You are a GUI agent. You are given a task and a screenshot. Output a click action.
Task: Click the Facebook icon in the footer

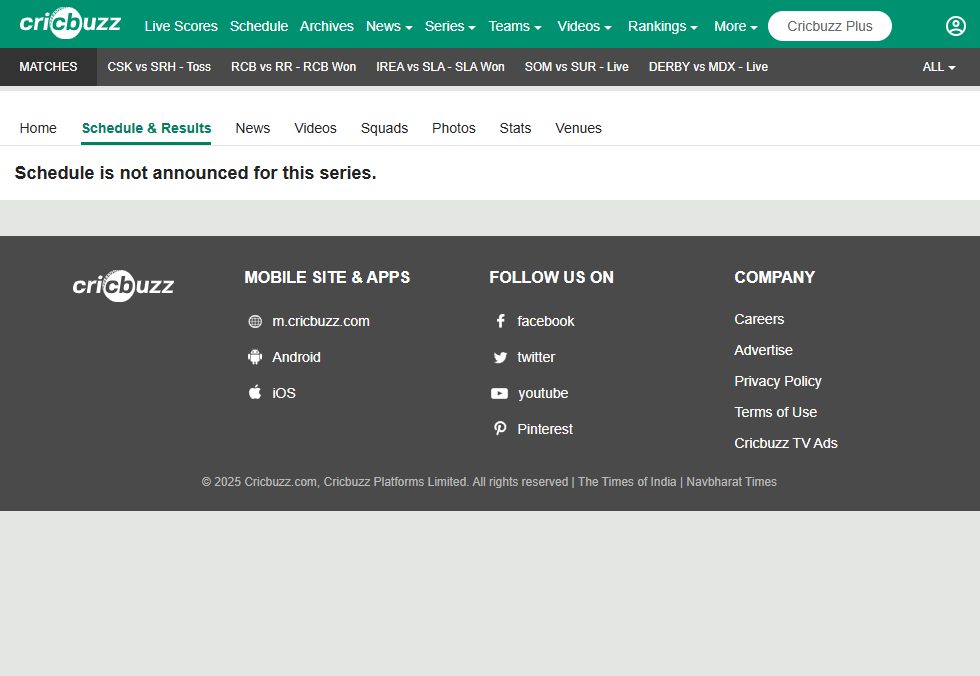pyautogui.click(x=500, y=321)
